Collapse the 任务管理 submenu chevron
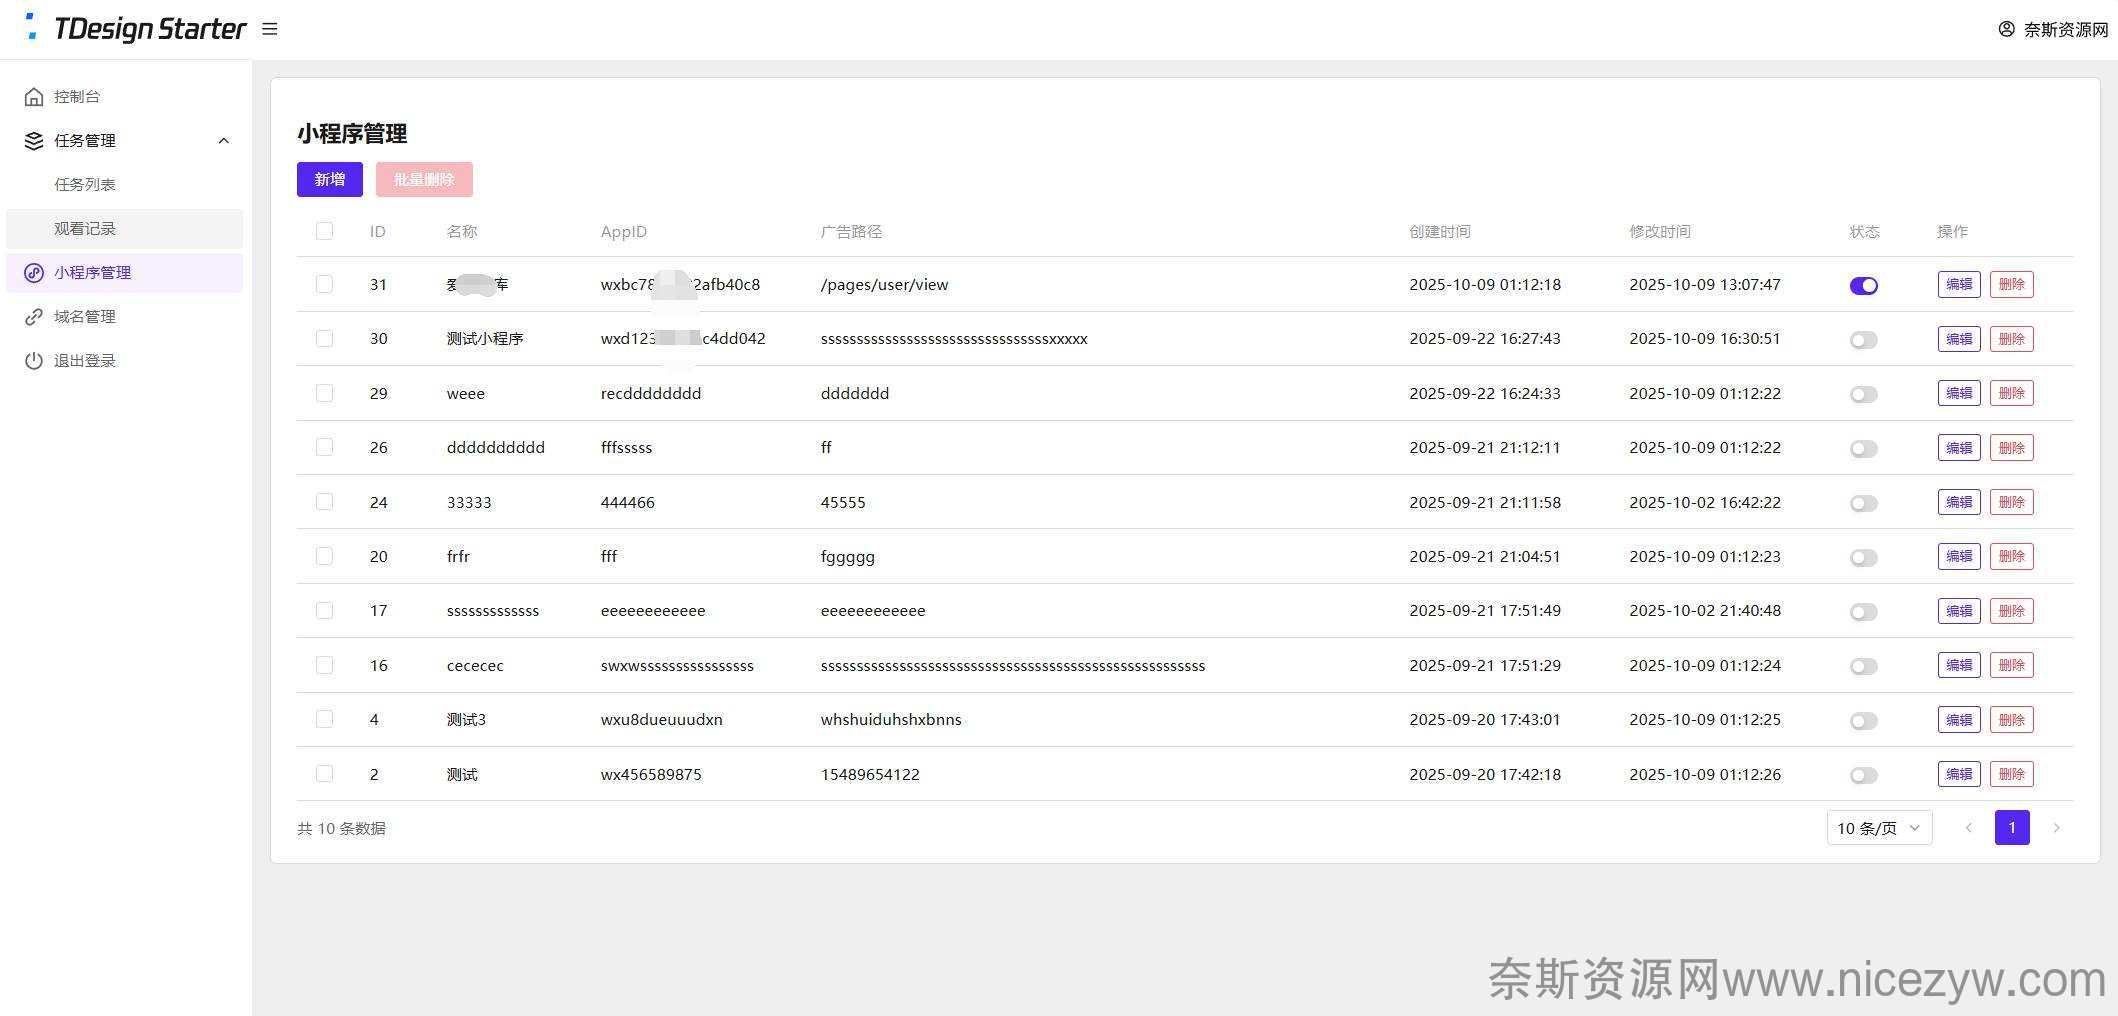2118x1016 pixels. [224, 141]
